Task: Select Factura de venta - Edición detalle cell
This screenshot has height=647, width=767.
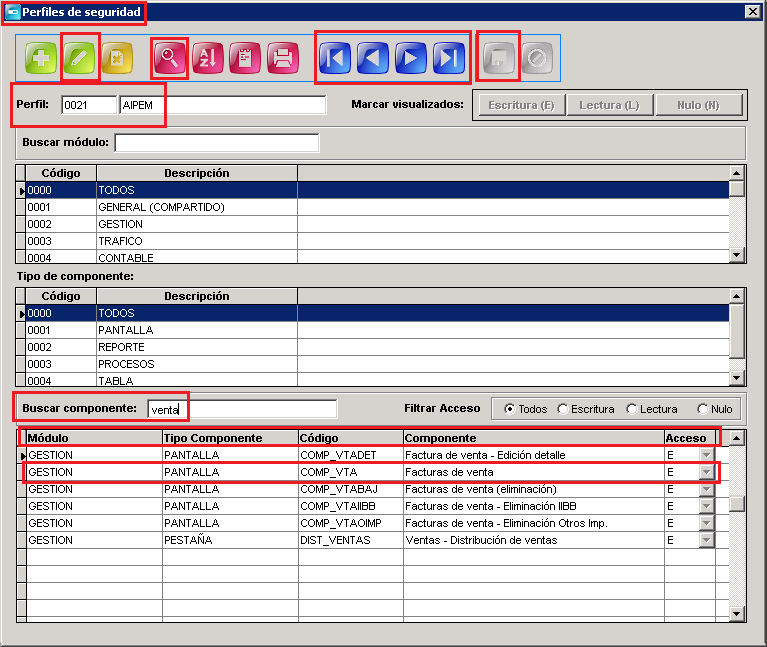Action: click(x=534, y=455)
